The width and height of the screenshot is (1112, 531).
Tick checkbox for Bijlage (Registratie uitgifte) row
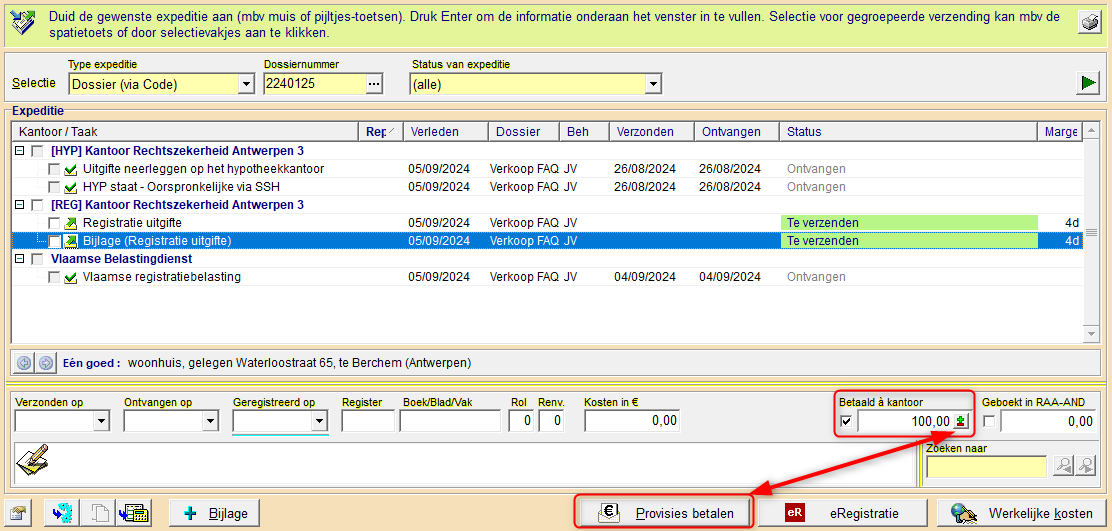pos(54,241)
